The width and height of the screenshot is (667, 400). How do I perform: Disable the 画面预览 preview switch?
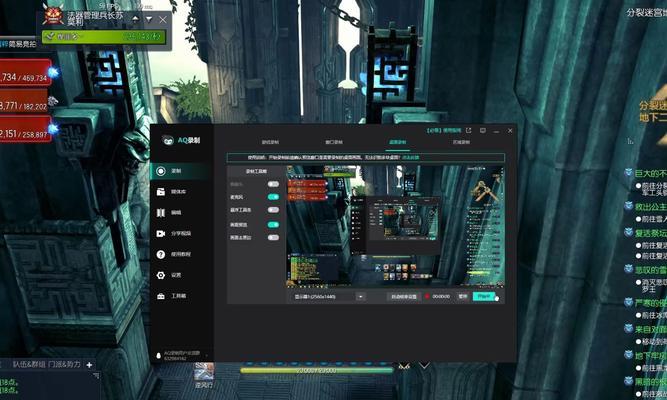point(273,224)
